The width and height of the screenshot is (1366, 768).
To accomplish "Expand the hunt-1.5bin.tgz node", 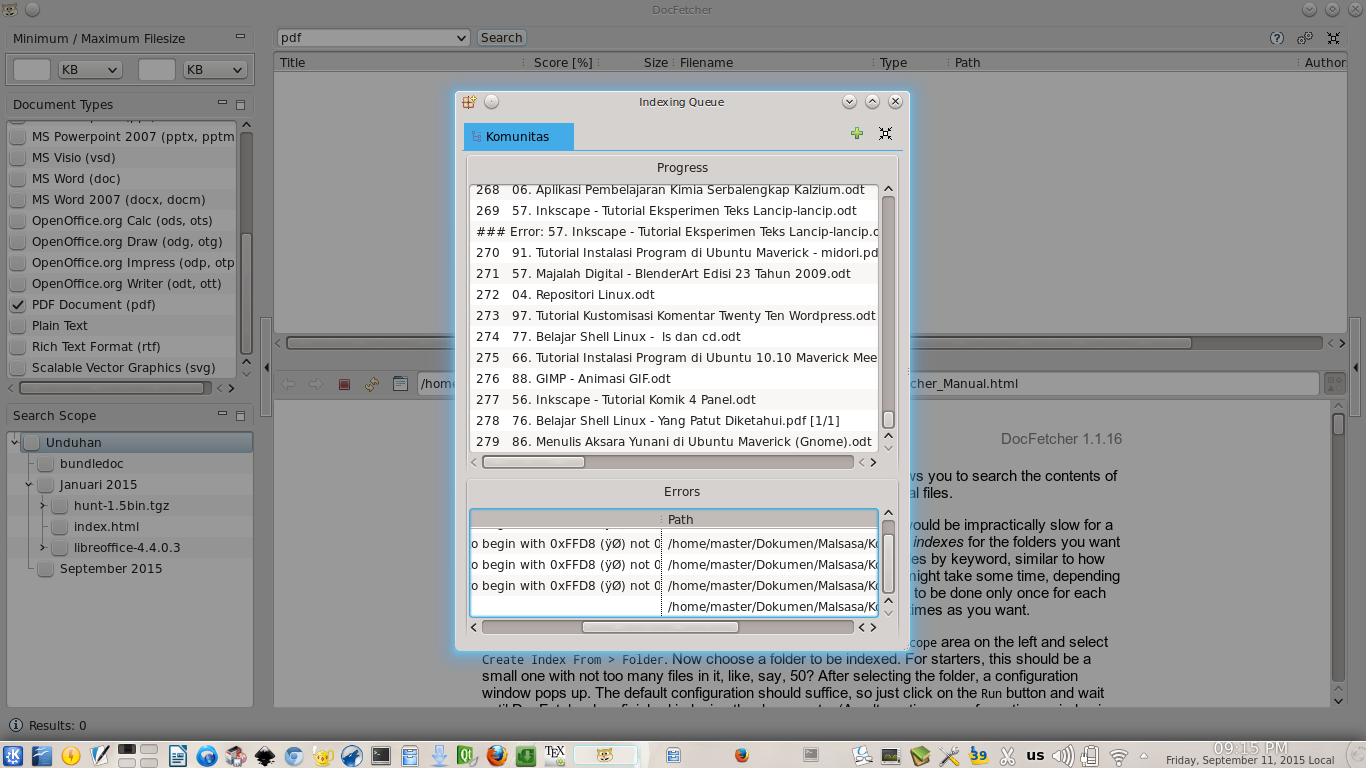I will pos(43,506).
